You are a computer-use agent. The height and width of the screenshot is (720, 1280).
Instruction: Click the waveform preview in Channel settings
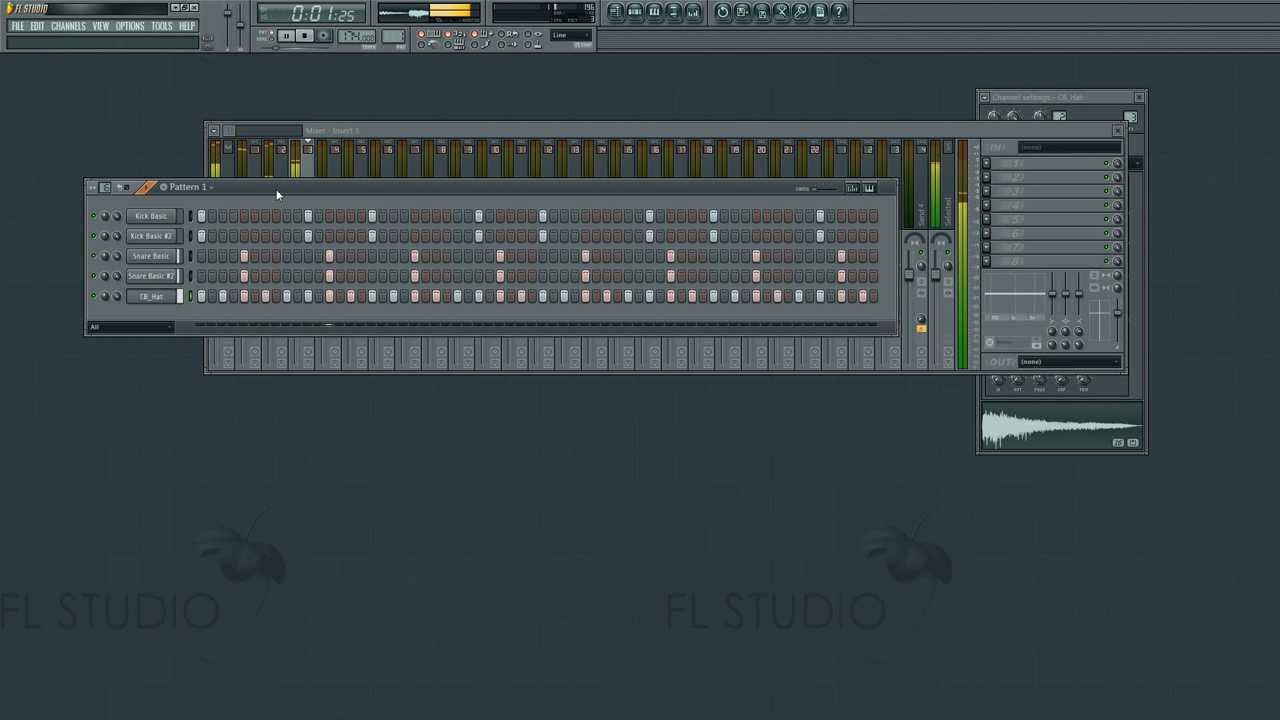coord(1061,428)
